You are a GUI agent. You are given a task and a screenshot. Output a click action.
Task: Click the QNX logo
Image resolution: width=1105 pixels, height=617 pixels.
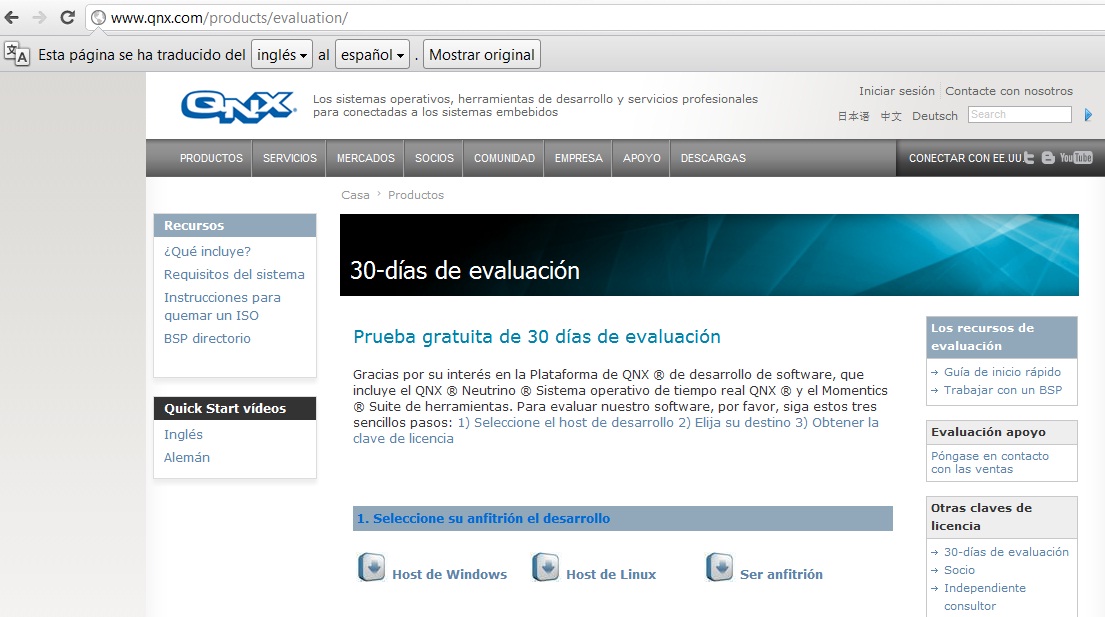click(237, 107)
